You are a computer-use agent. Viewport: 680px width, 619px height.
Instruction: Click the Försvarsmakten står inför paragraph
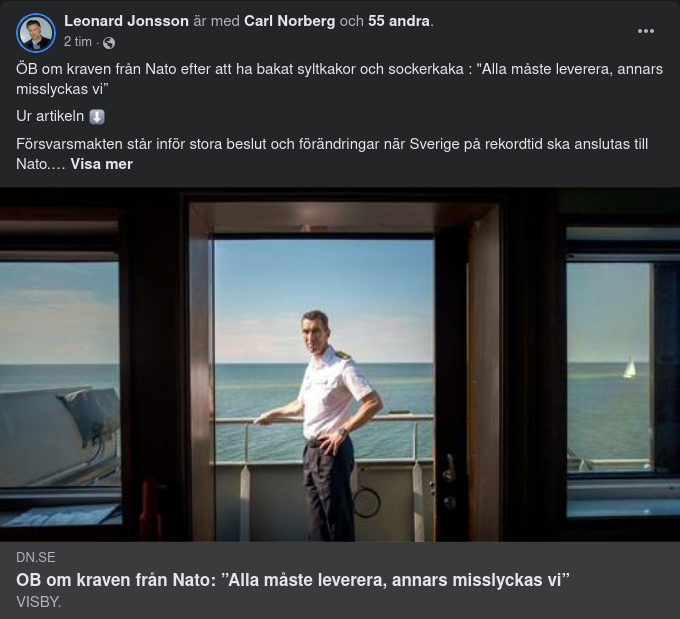click(332, 154)
